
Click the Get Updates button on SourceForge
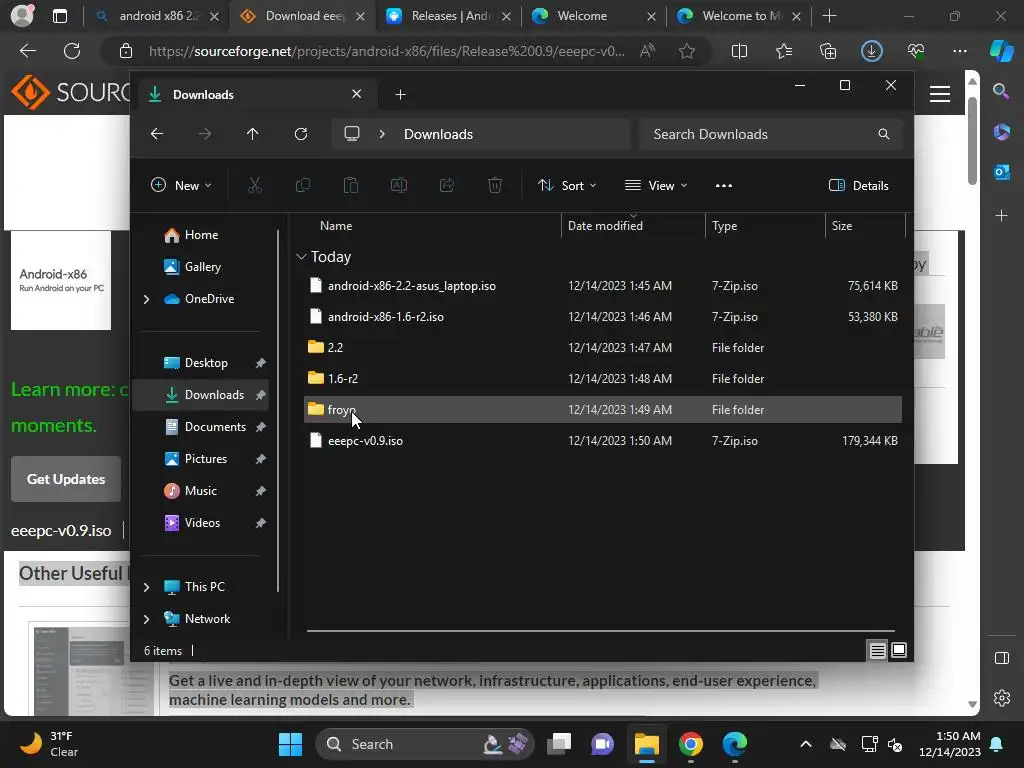click(66, 479)
